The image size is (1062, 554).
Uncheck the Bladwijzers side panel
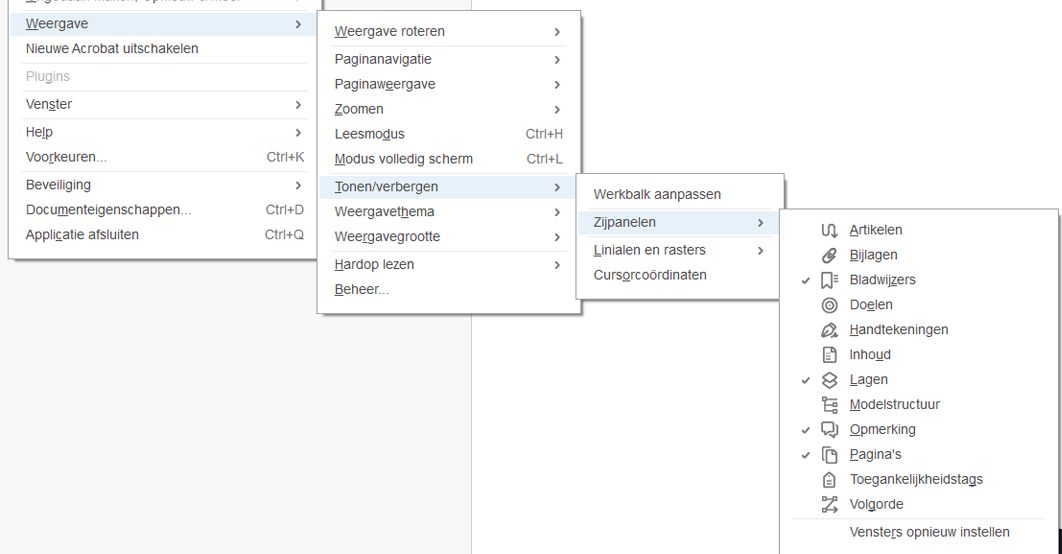tap(882, 280)
